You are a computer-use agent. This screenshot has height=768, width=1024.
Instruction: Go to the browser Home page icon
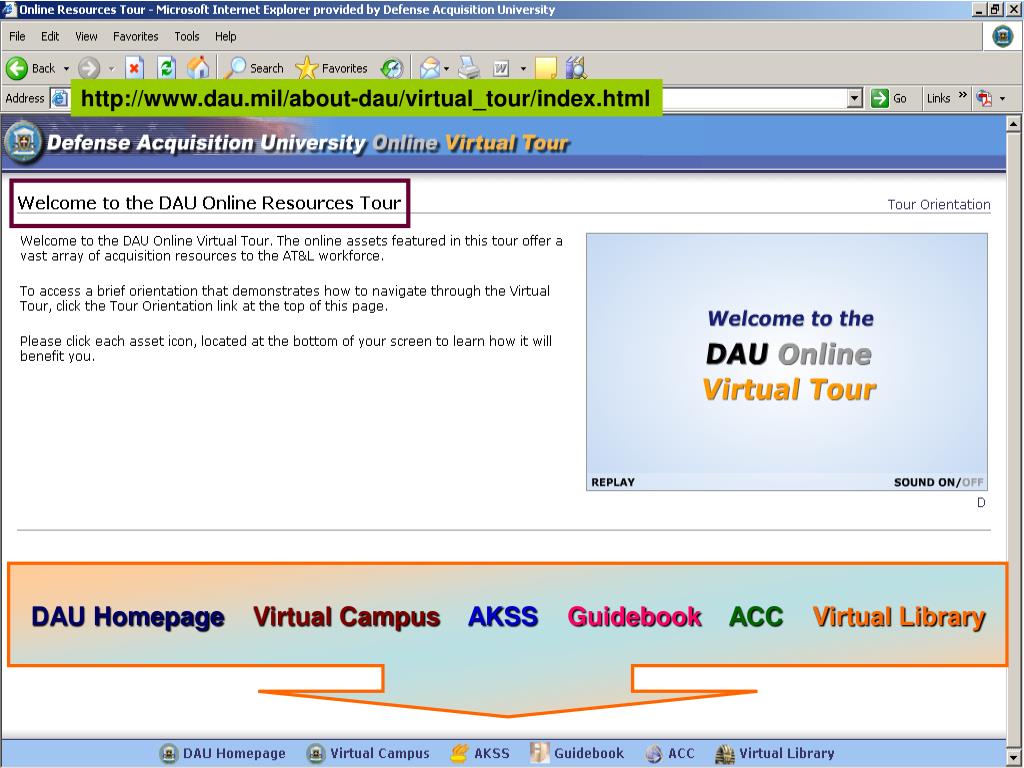click(199, 68)
